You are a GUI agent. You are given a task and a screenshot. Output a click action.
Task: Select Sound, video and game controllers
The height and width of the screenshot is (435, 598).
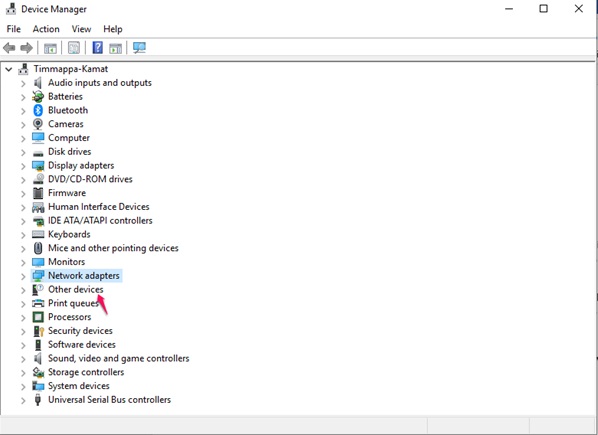(x=119, y=358)
